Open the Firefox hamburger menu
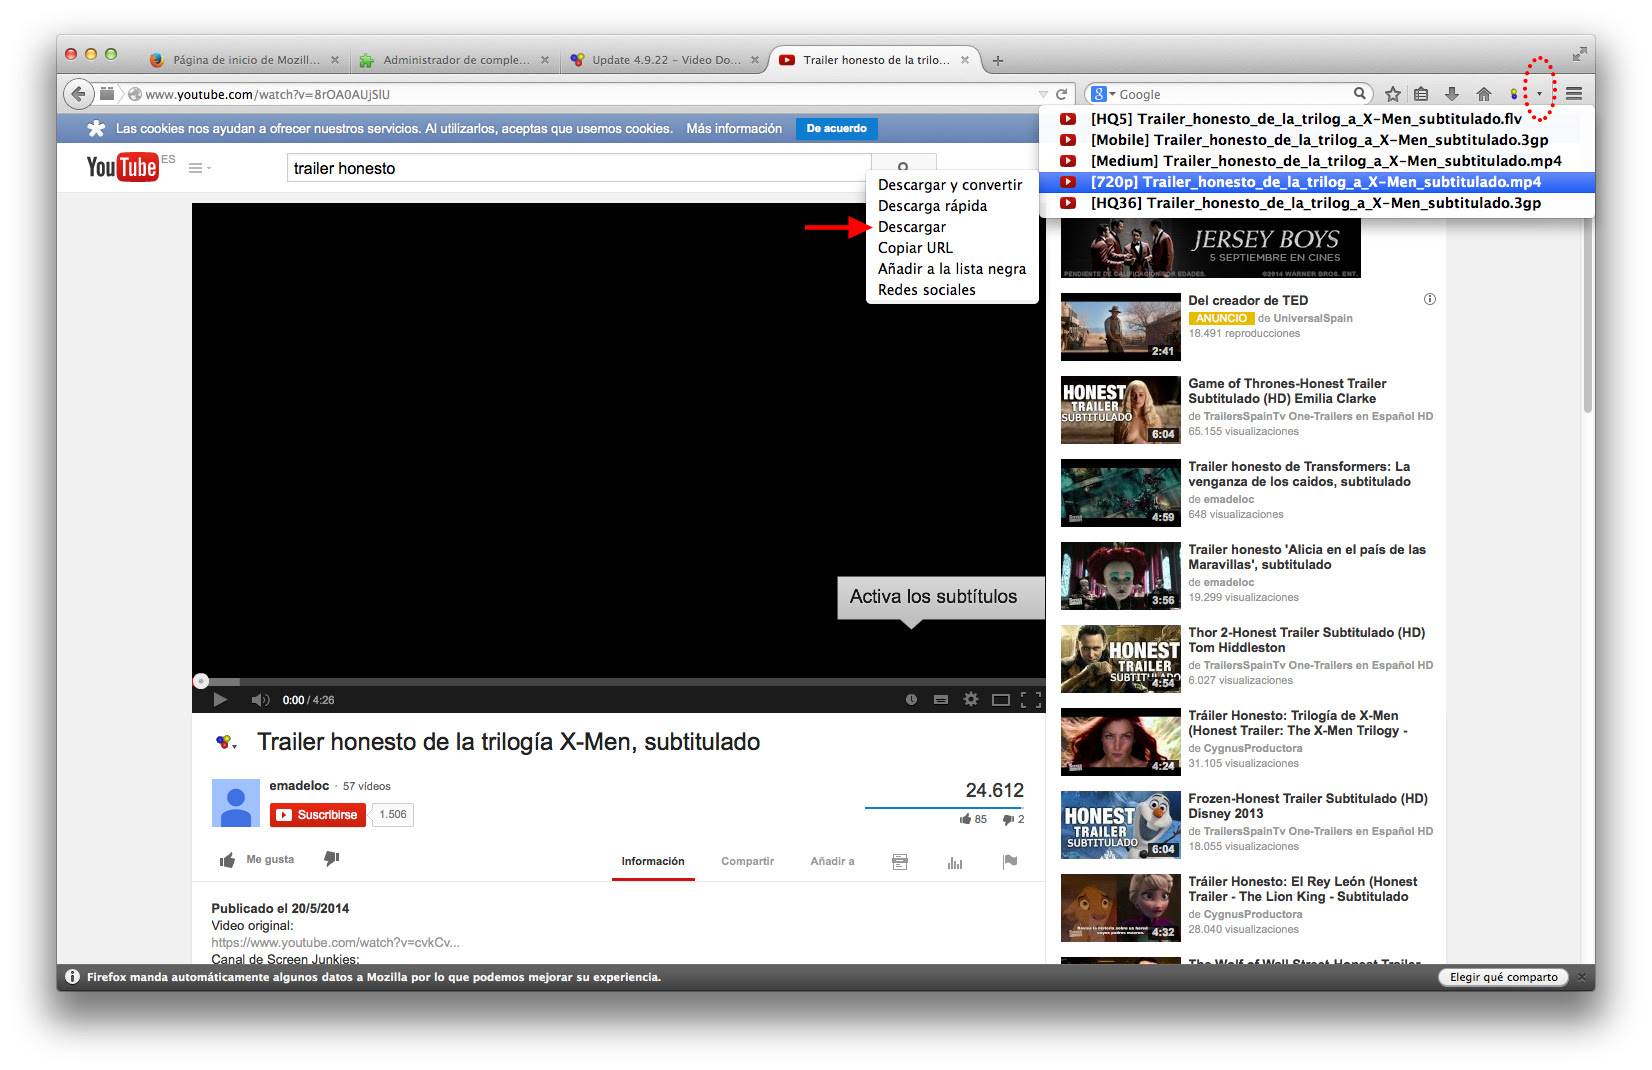This screenshot has width=1652, height=1070. [x=1574, y=94]
